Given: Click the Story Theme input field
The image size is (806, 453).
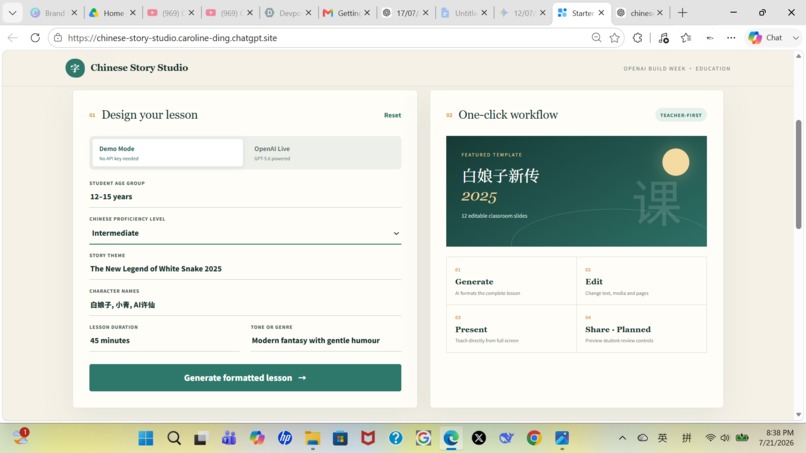Looking at the screenshot, I should click(245, 268).
